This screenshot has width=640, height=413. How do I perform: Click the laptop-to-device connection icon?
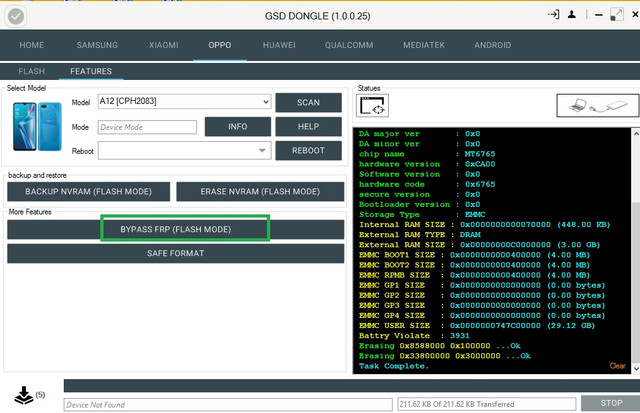point(598,106)
